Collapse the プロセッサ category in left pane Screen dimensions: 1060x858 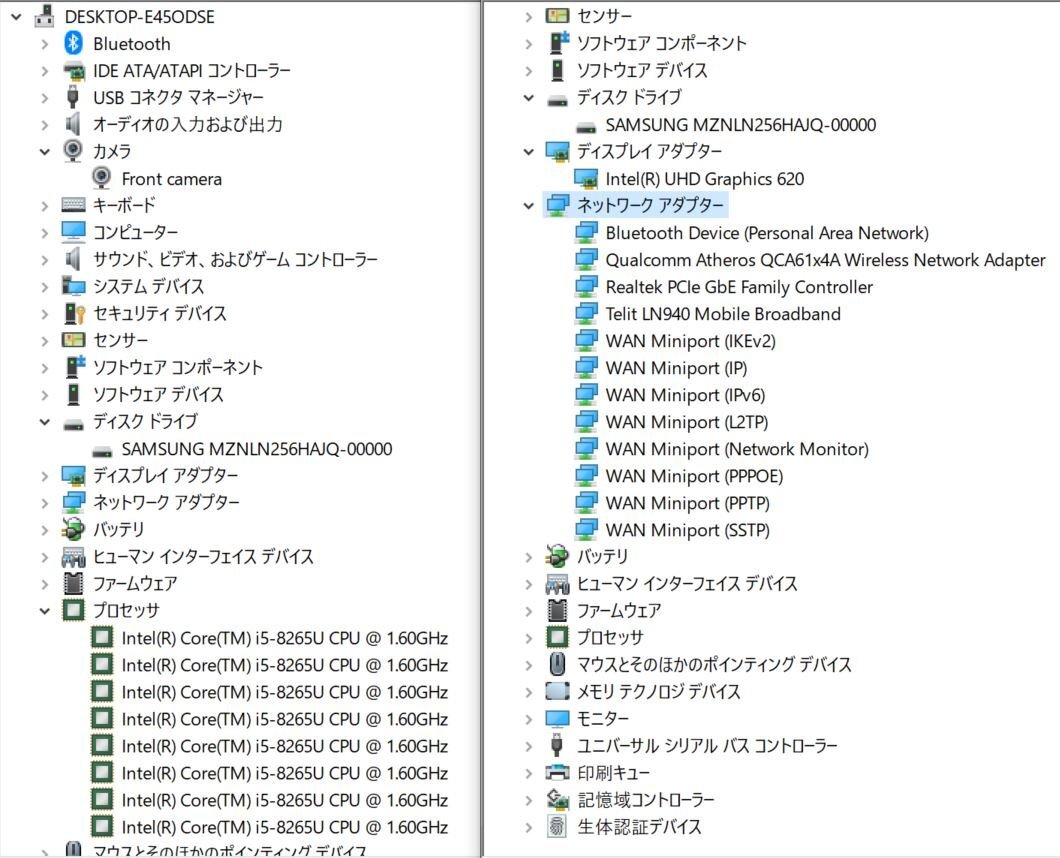click(45, 611)
